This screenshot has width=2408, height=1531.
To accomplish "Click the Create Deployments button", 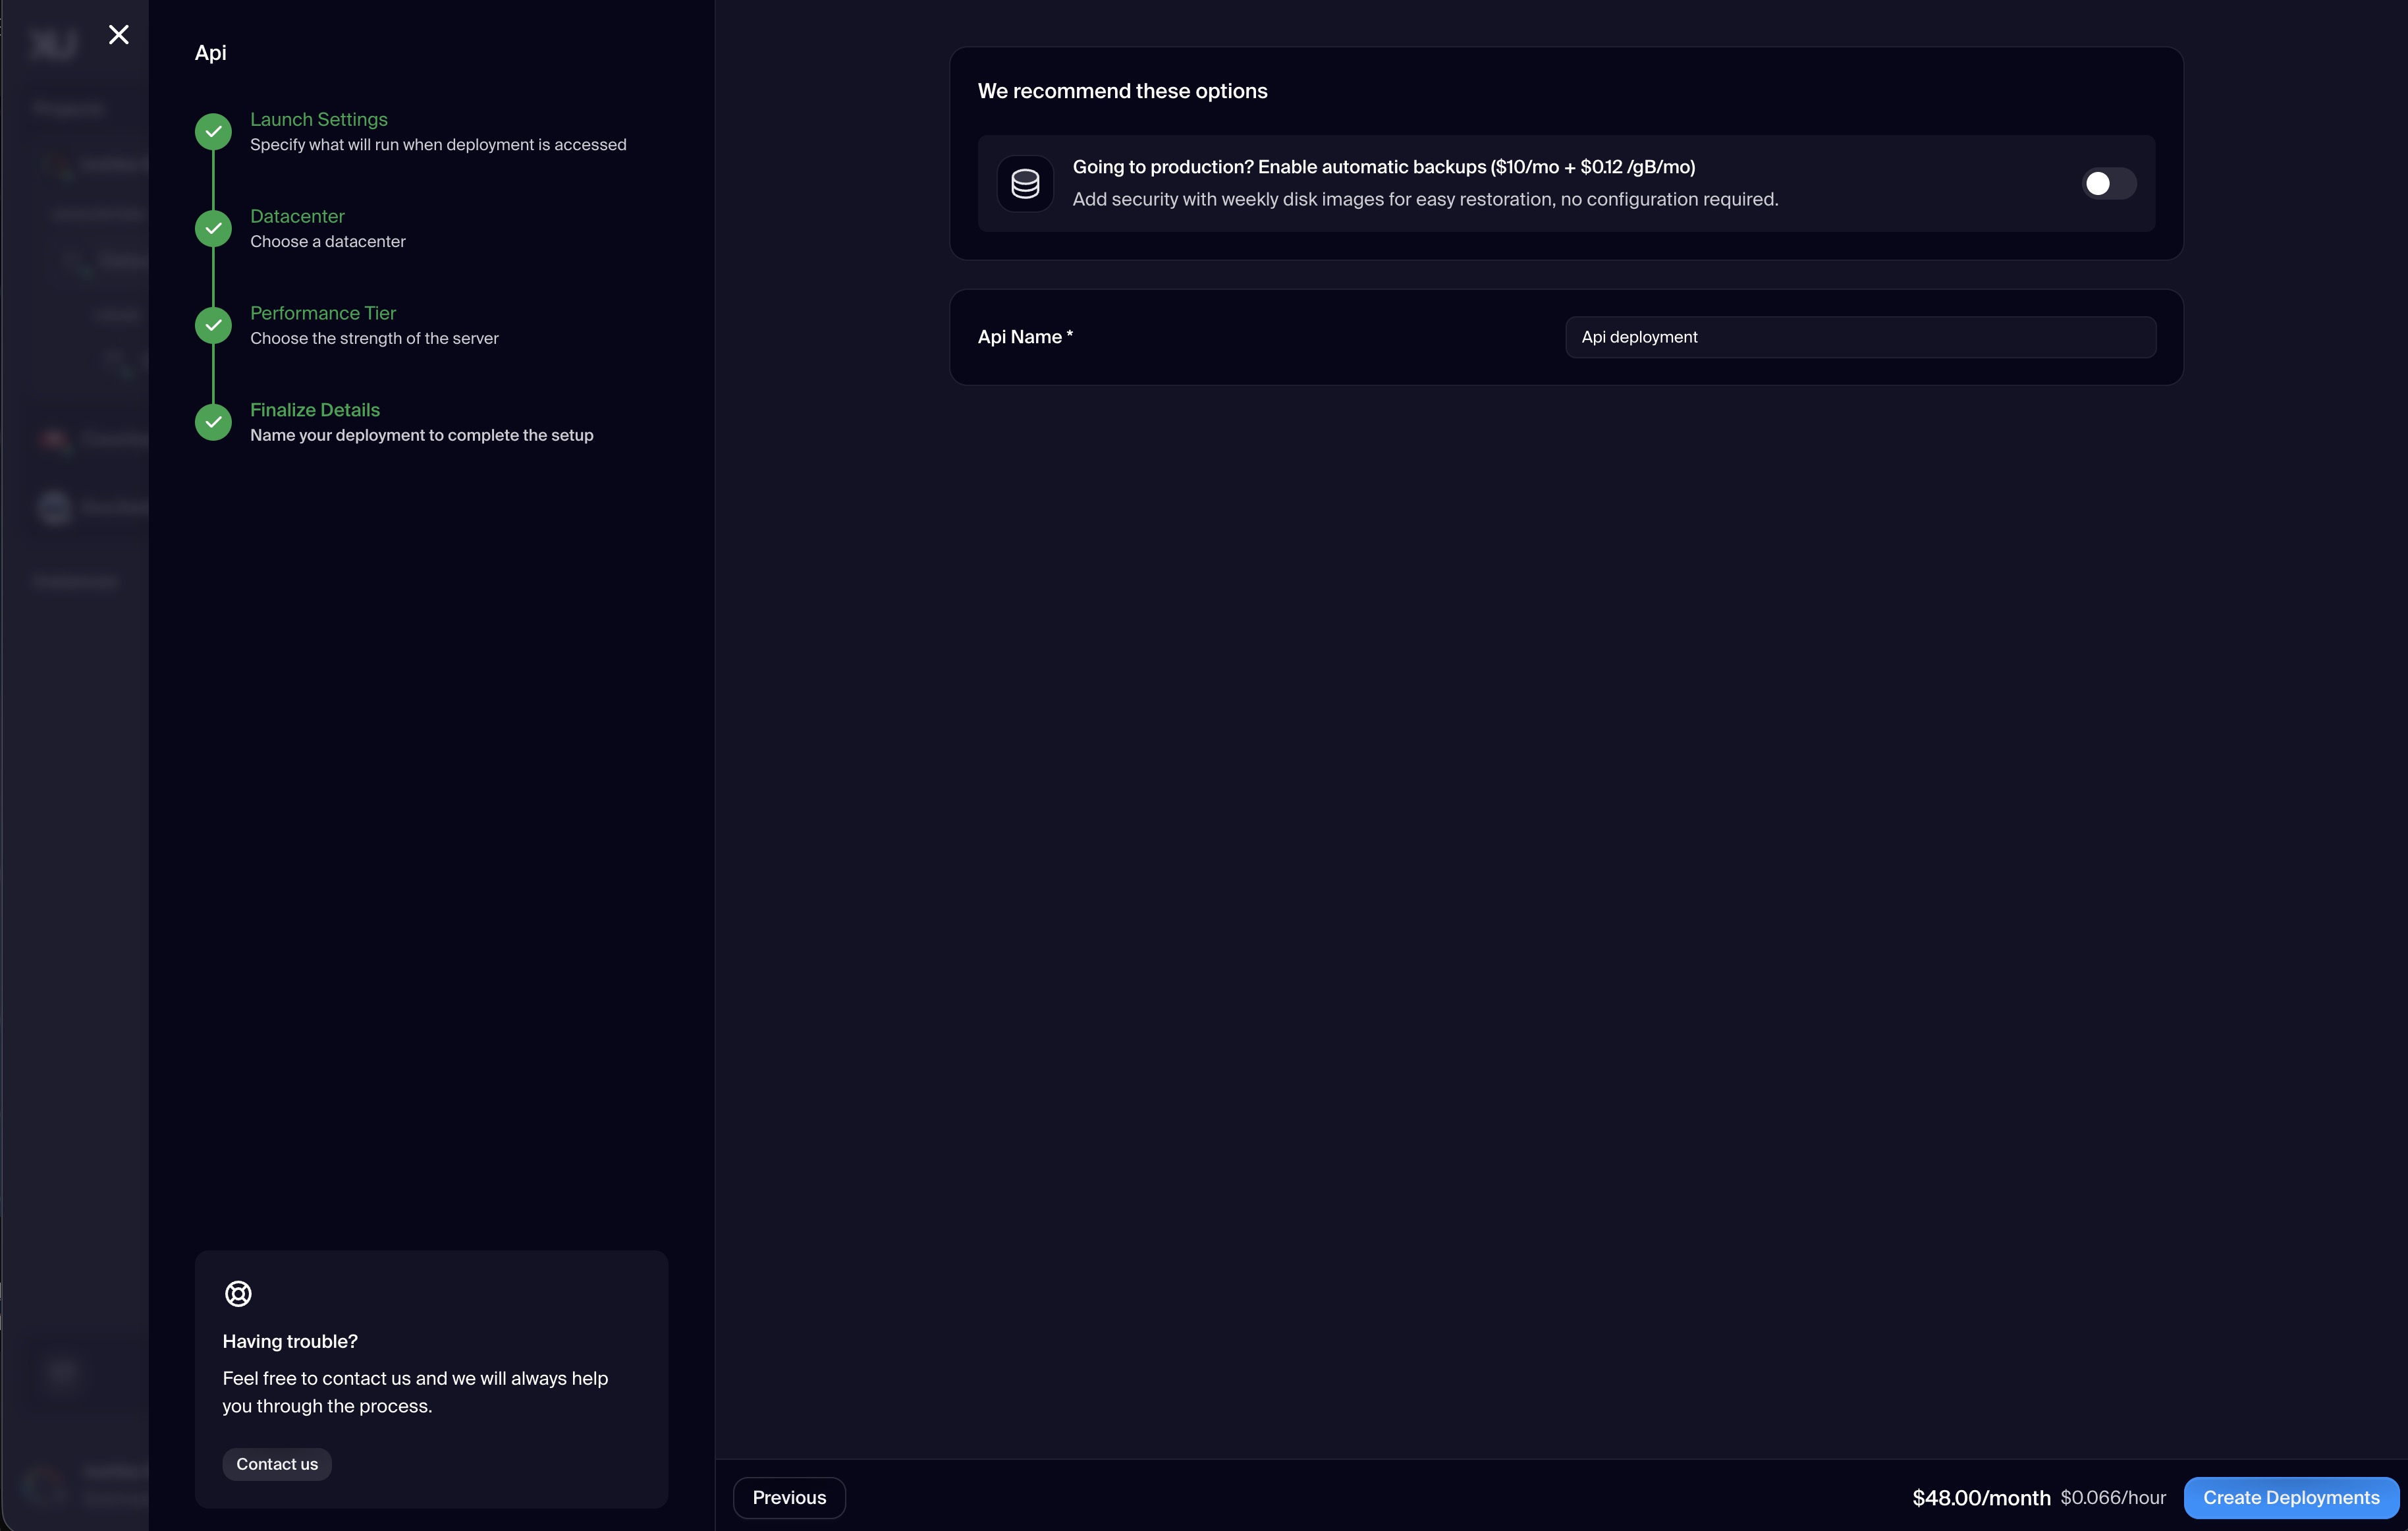I will 2291,1497.
